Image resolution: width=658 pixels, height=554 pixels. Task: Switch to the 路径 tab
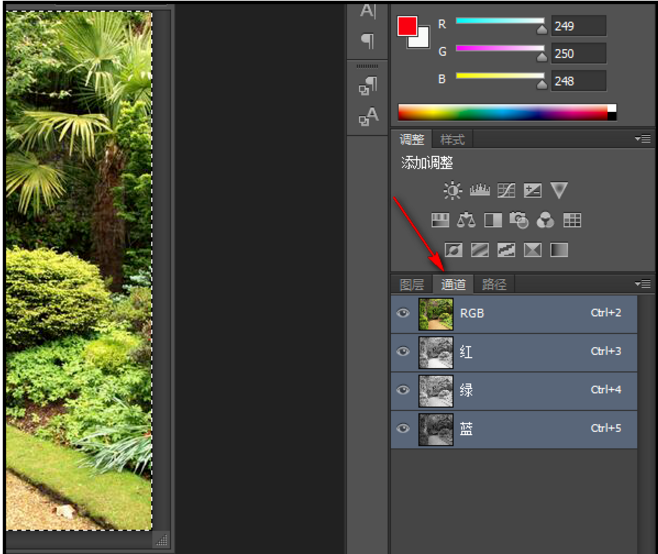(494, 285)
